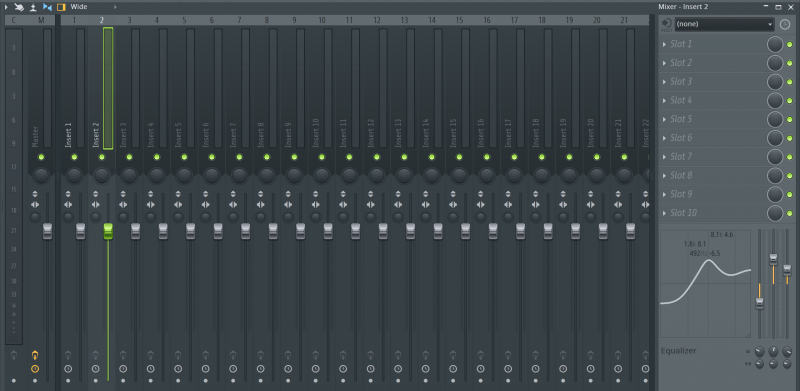Mute Insert 6 via green light

(212, 157)
